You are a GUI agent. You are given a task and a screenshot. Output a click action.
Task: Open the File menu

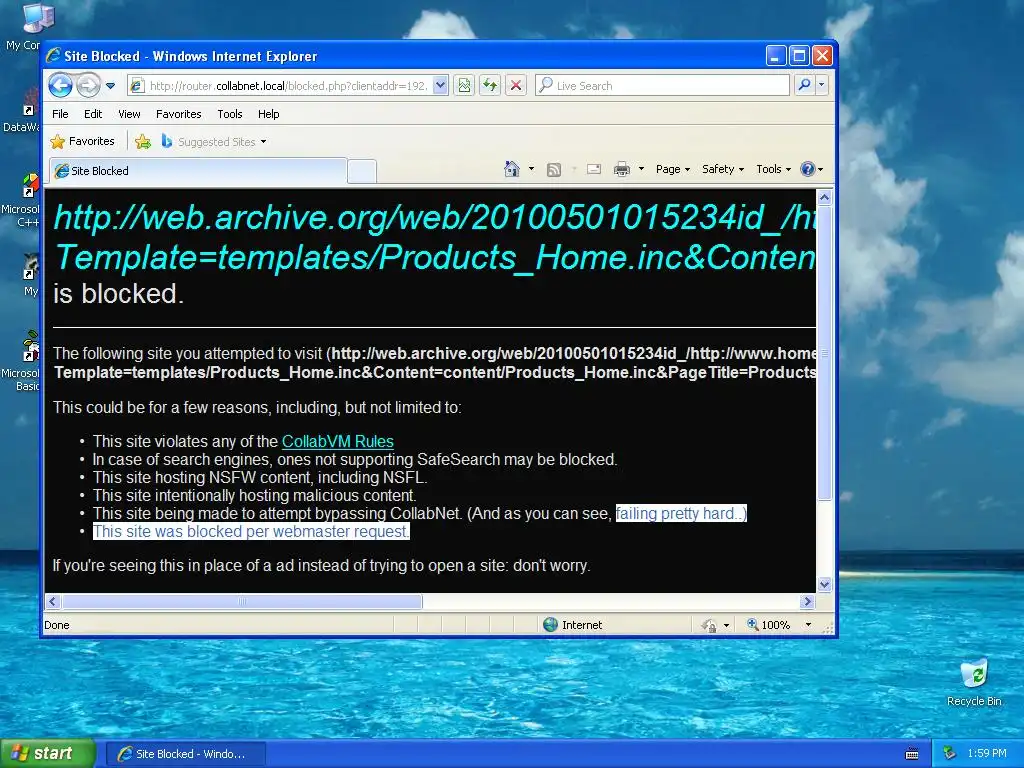click(x=60, y=114)
